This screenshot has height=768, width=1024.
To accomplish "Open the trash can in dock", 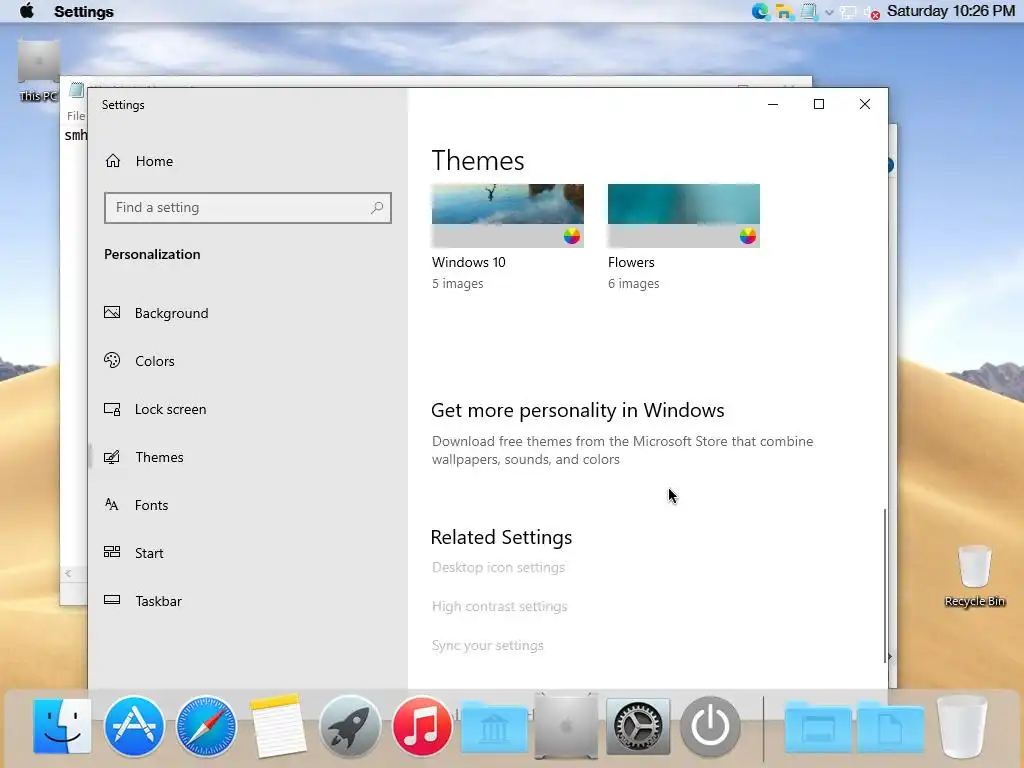I will [962, 726].
